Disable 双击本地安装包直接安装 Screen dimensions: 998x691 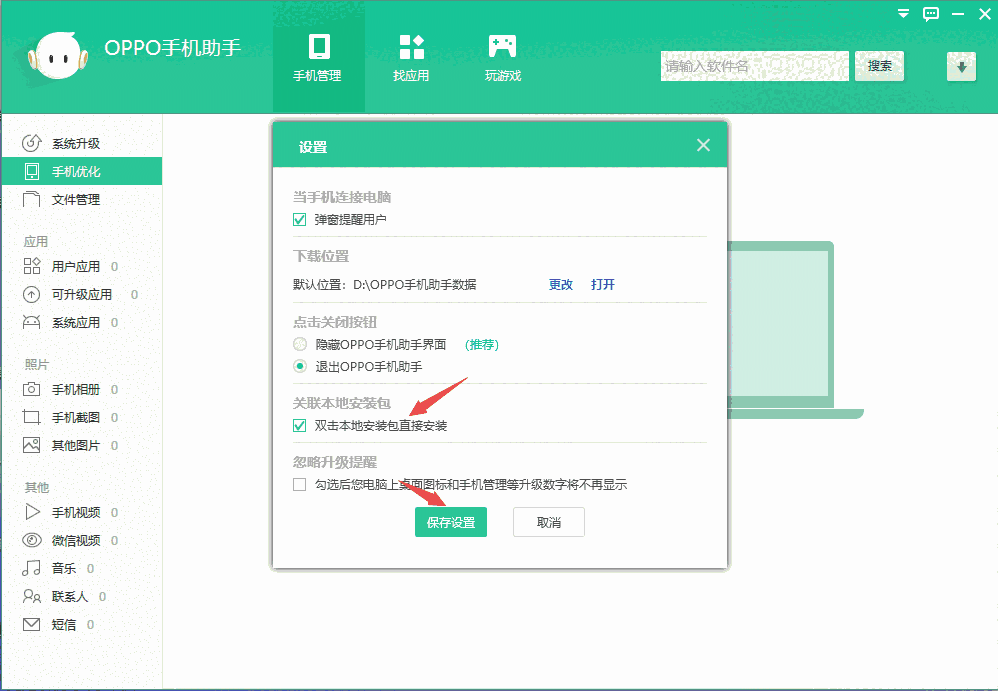click(299, 425)
